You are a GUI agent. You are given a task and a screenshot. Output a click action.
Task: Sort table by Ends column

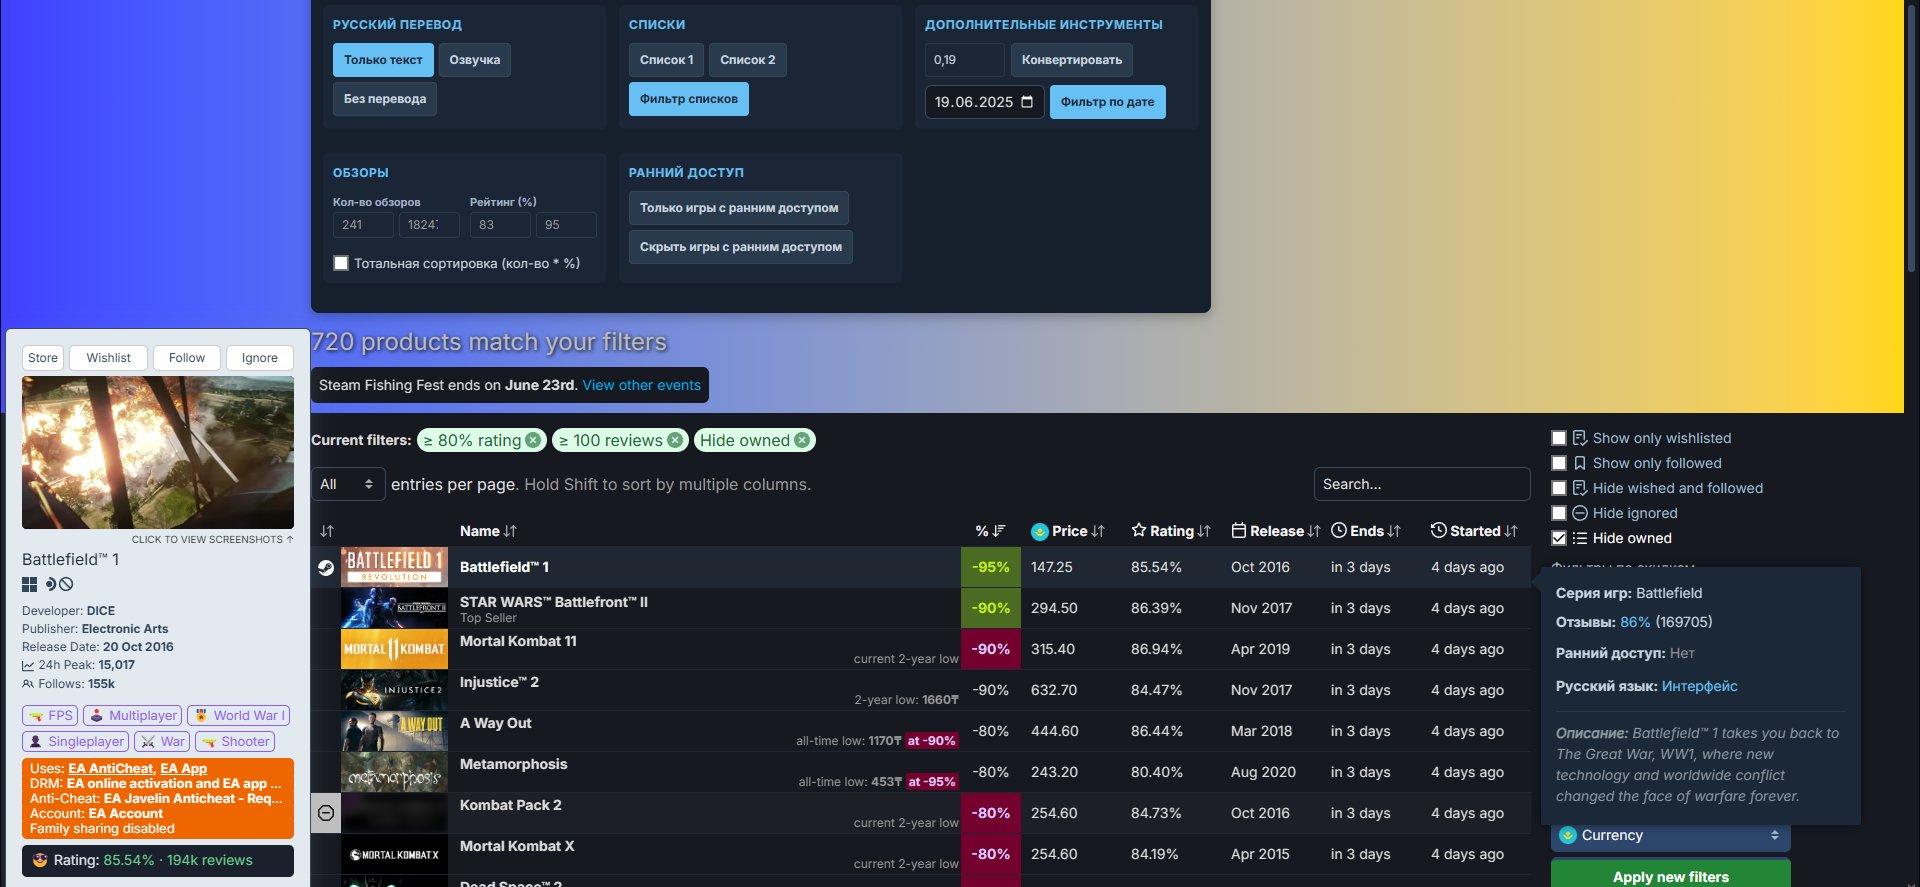[1366, 531]
